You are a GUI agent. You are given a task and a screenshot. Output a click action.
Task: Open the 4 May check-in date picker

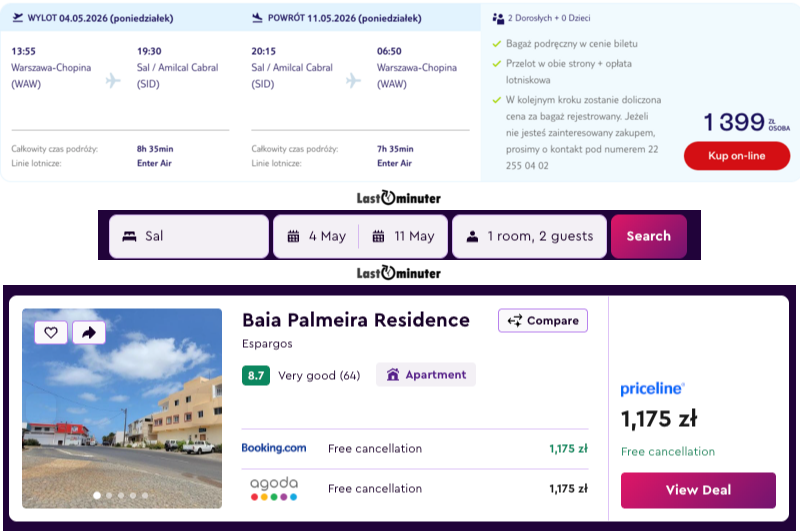(x=318, y=237)
